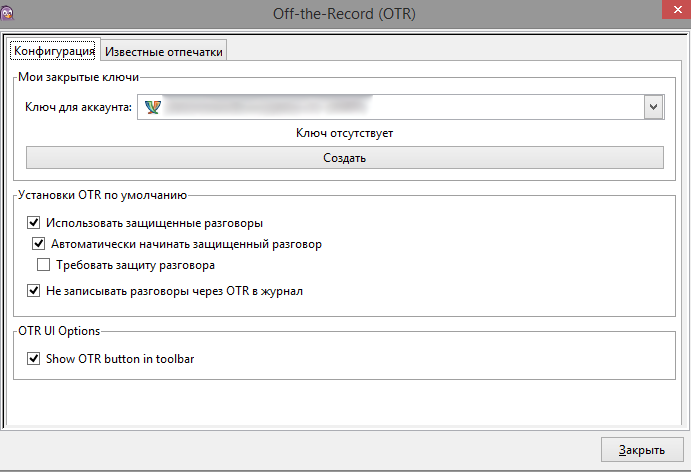This screenshot has width=691, height=472.
Task: Click the 'Off-the-Record (OTR)' window title
Action: [345, 14]
